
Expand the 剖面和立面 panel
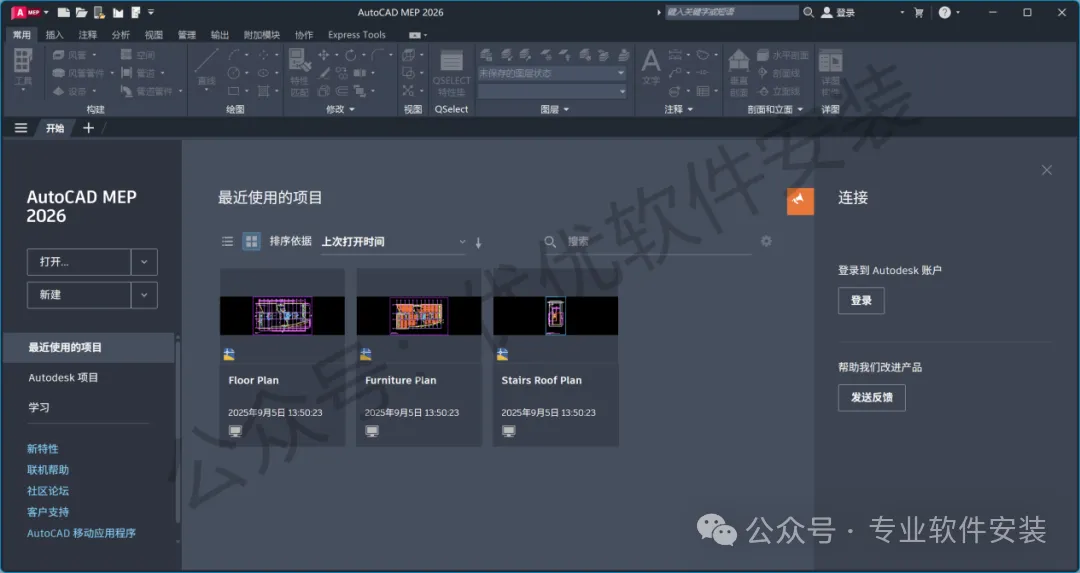[775, 110]
